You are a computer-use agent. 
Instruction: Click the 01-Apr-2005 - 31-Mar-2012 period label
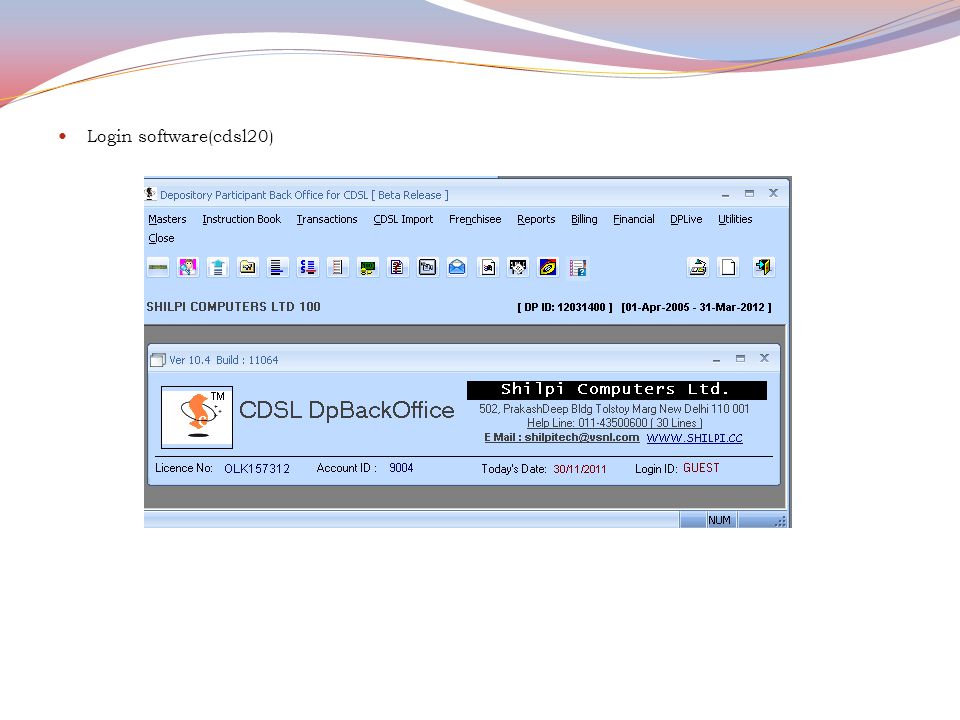pos(696,307)
